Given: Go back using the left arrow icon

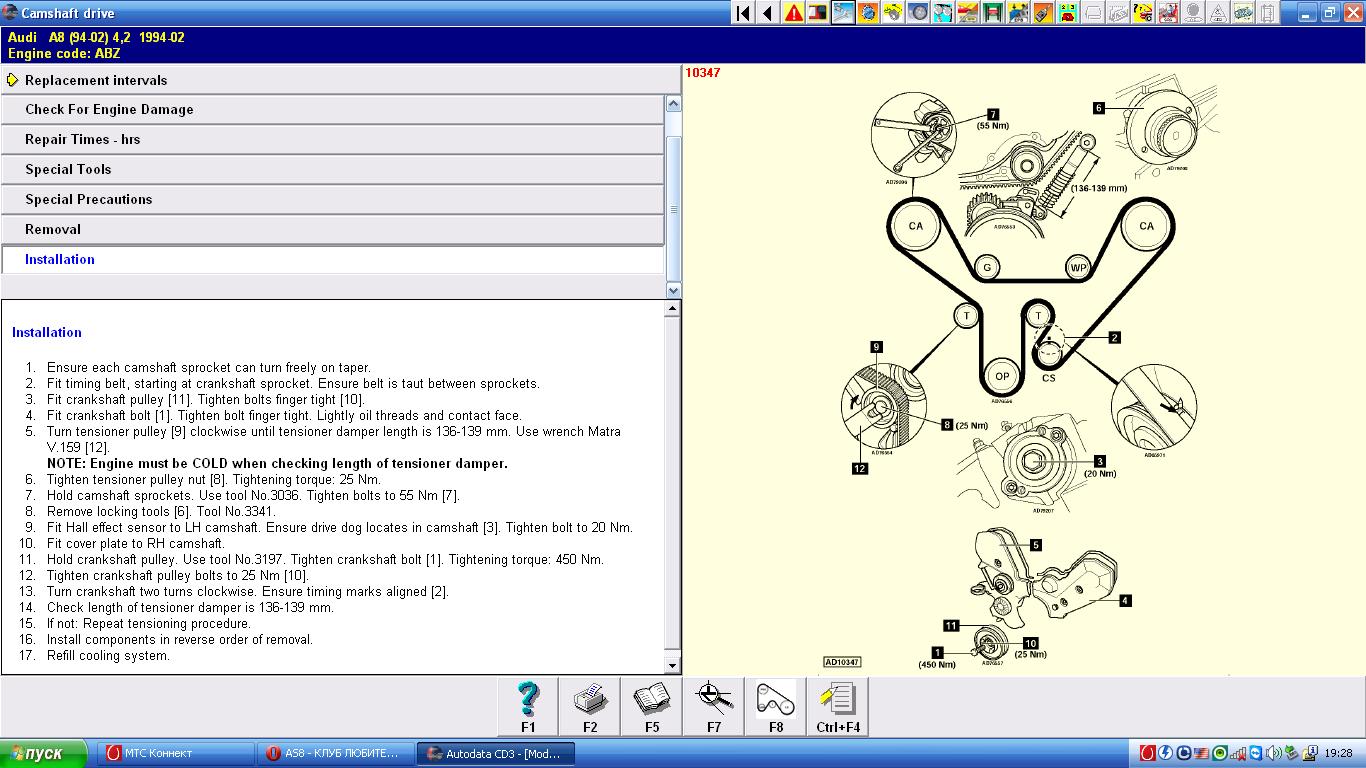Looking at the screenshot, I should 768,13.
